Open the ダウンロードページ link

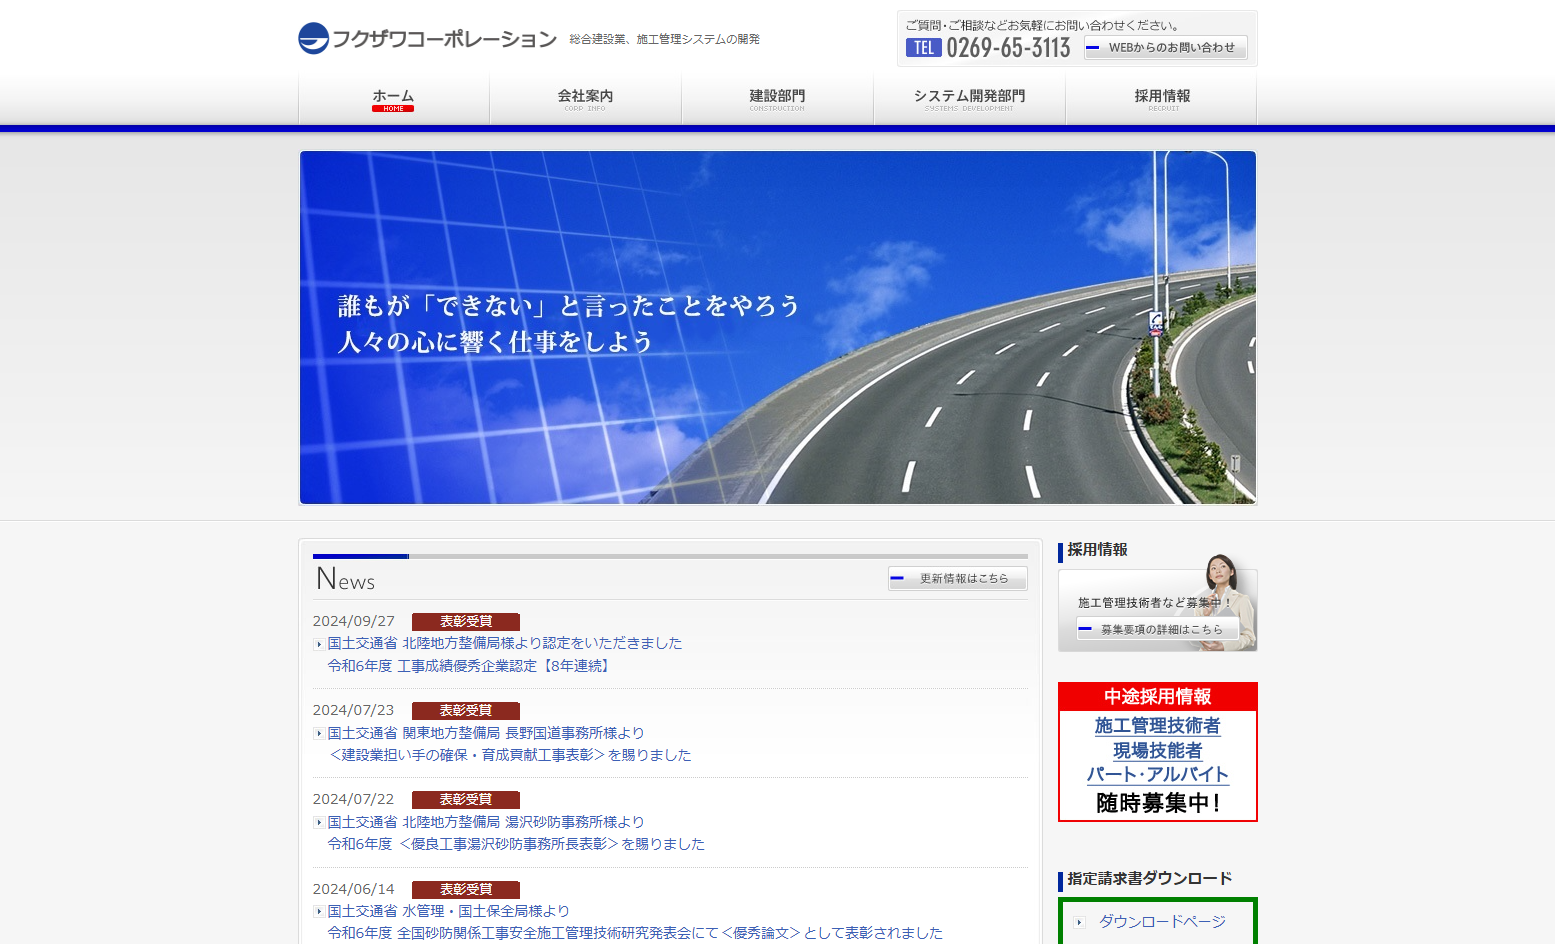click(1162, 921)
